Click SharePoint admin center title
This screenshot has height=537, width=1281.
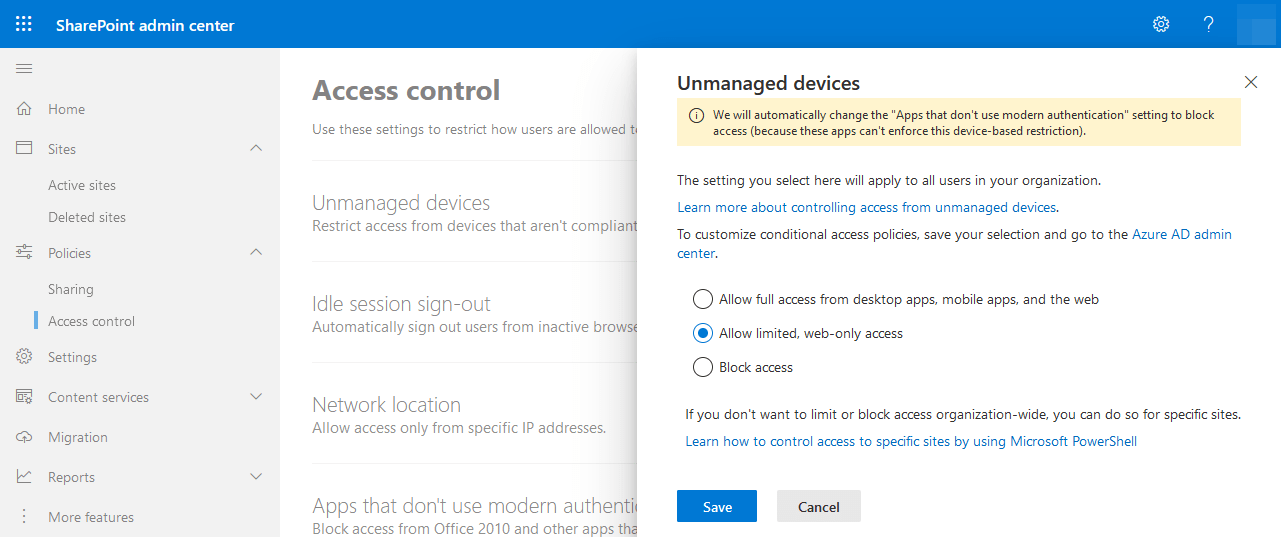pyautogui.click(x=145, y=25)
